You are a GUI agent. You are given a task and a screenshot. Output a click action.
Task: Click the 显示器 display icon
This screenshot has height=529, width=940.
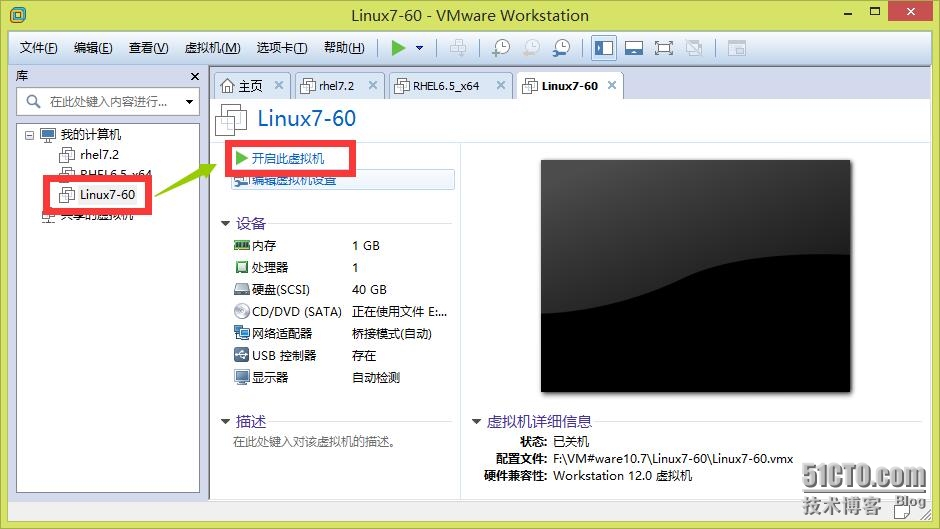242,377
